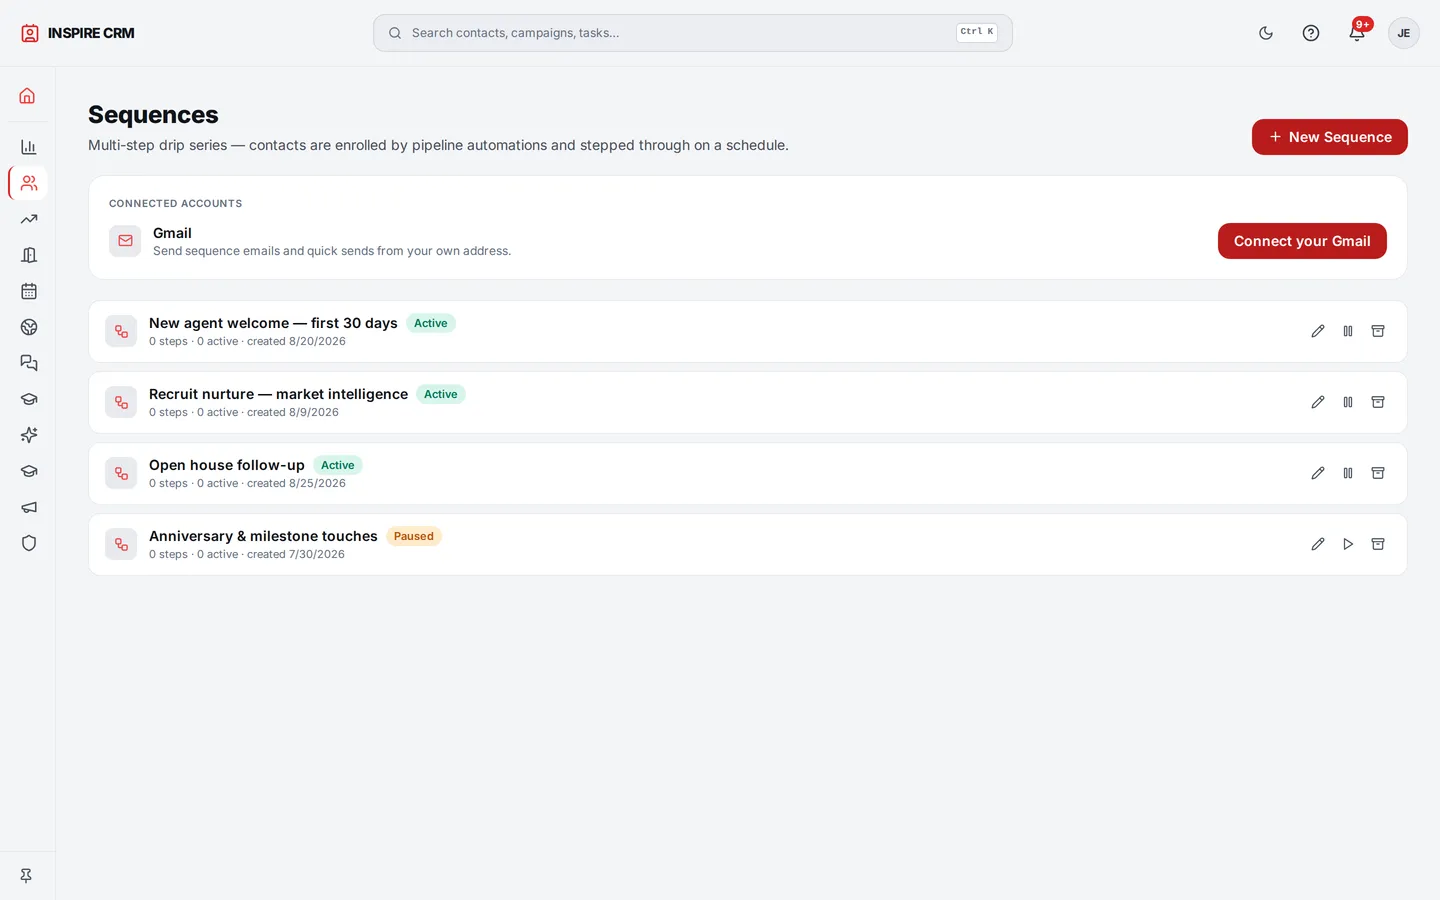Open 'Open house follow-up' sequence title
1440x900 pixels.
tap(227, 465)
